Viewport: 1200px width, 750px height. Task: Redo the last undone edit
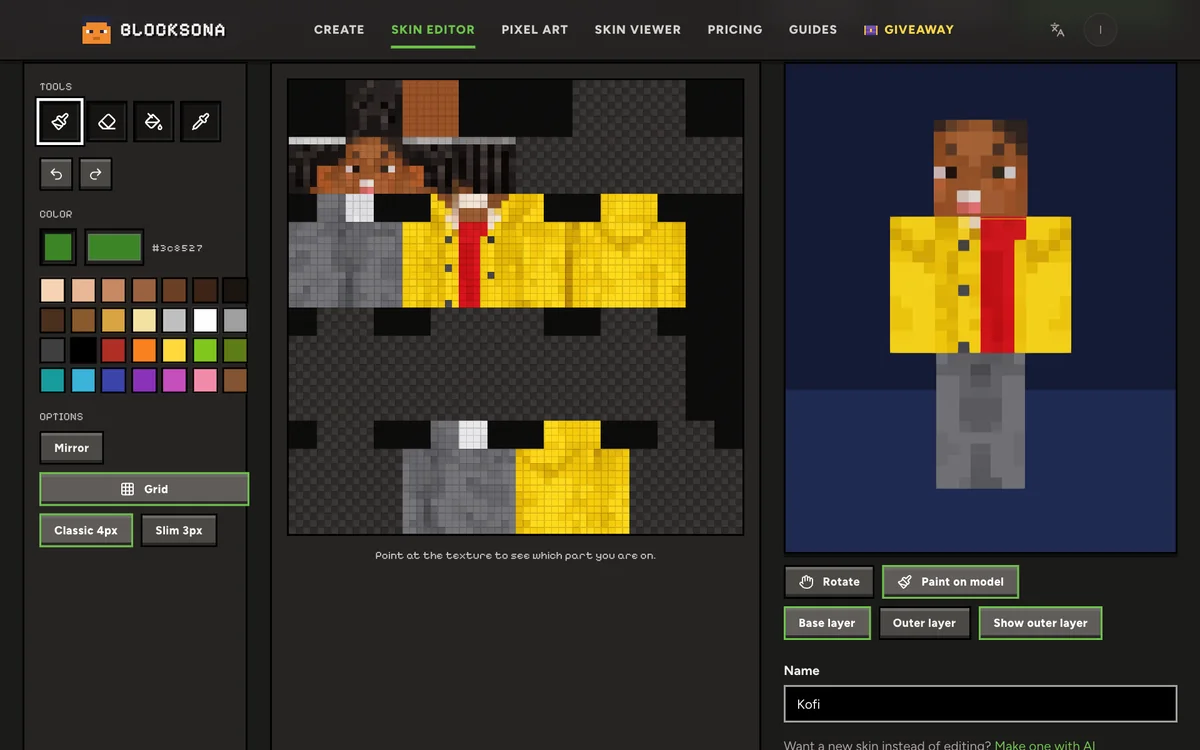[x=95, y=174]
